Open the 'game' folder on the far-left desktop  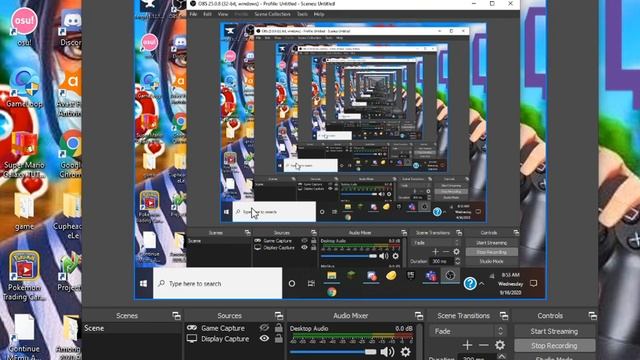[x=24, y=211]
